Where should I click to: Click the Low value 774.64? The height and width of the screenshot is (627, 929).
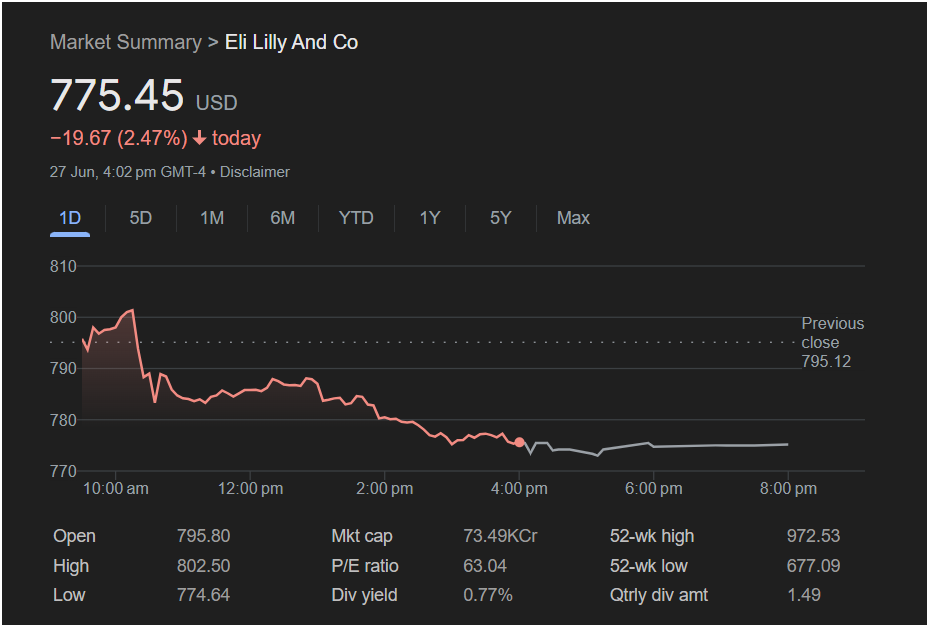(203, 594)
